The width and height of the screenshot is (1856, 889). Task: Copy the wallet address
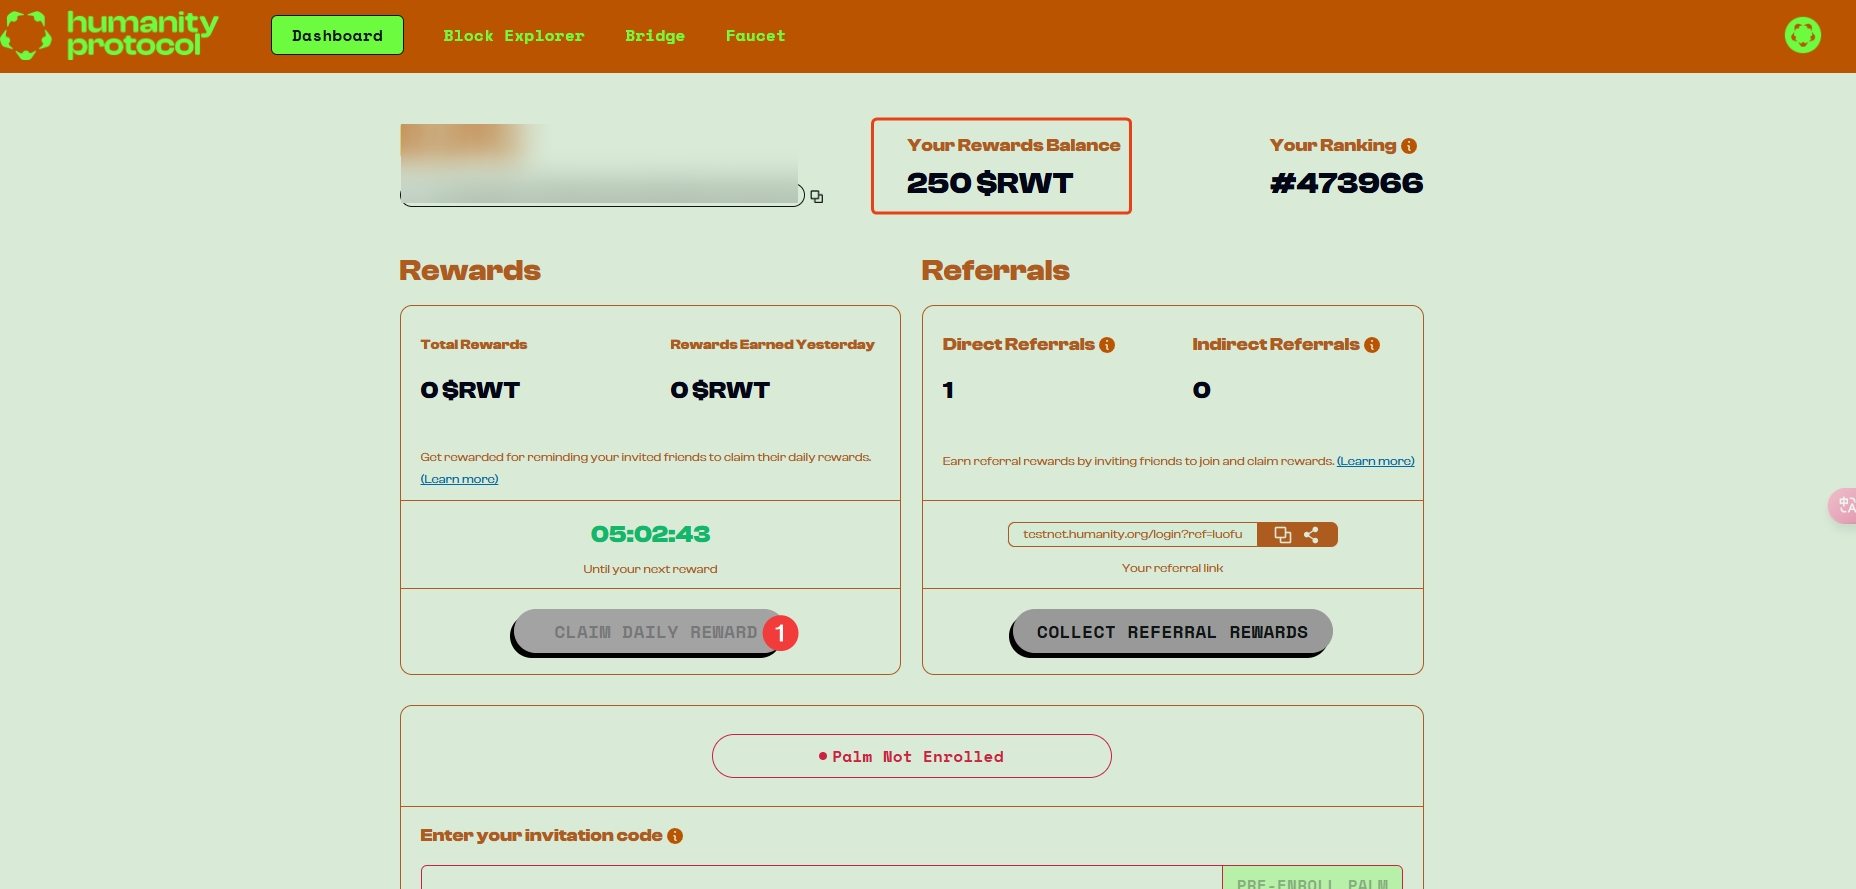point(817,197)
